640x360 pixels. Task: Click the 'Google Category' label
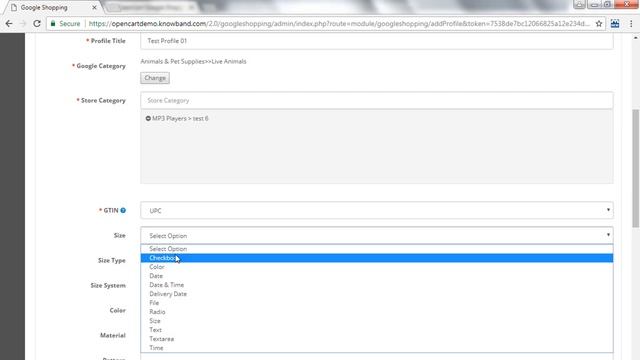101,66
